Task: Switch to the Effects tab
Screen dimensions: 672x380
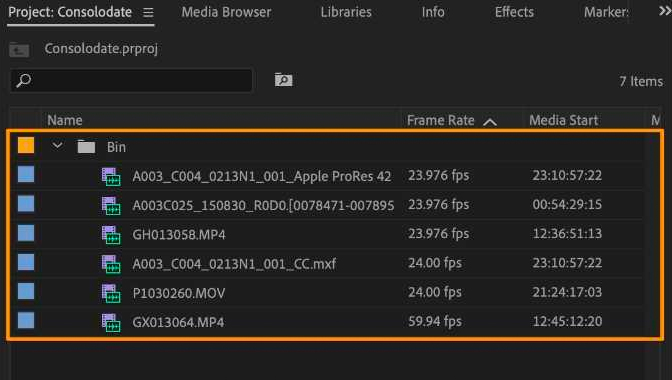Action: pos(514,12)
